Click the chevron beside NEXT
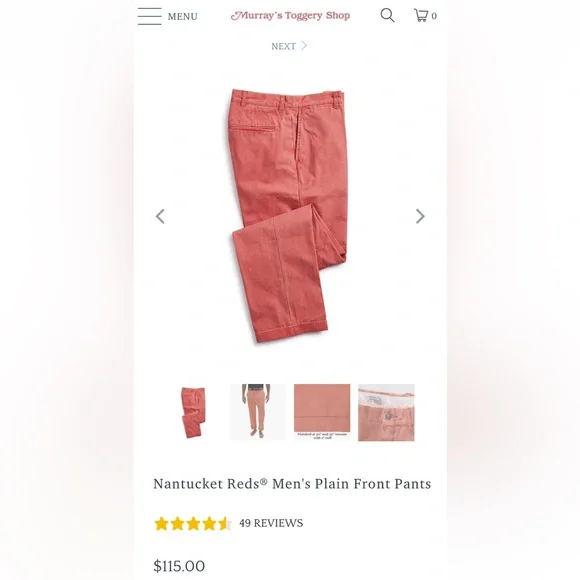 pyautogui.click(x=304, y=45)
